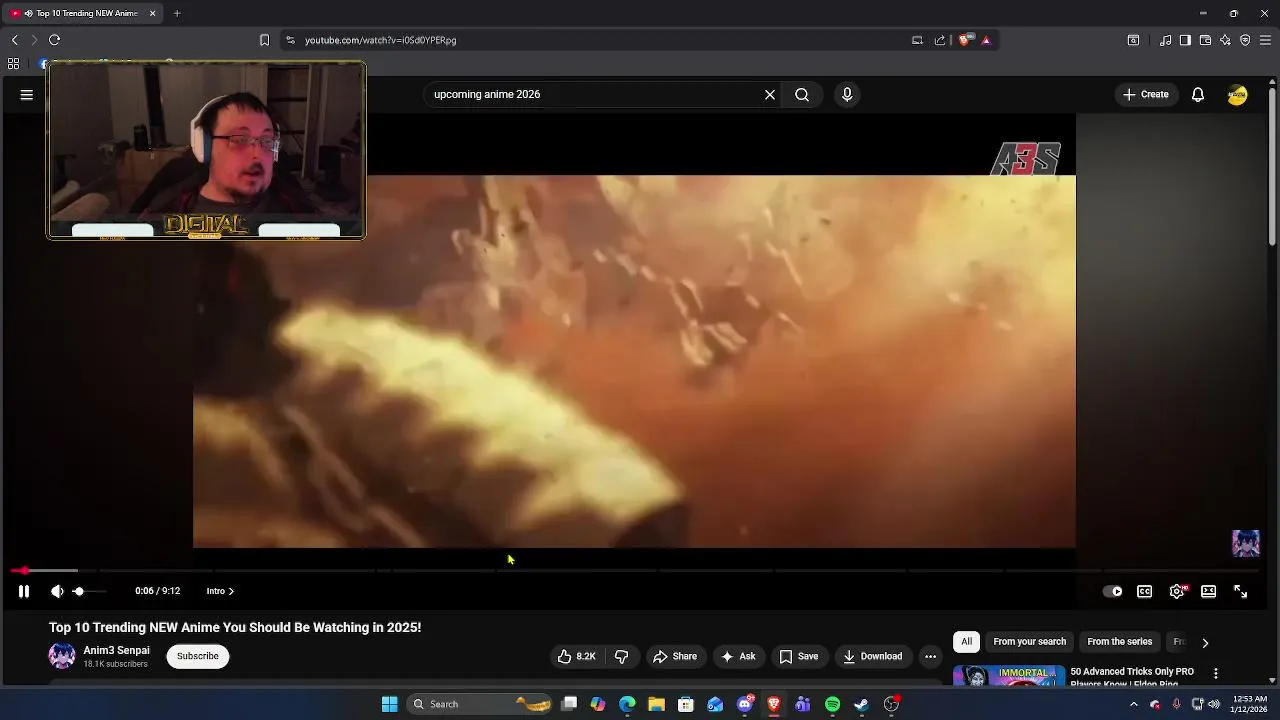The height and width of the screenshot is (720, 1280).
Task: Adjust the video volume slider
Action: [x=88, y=591]
